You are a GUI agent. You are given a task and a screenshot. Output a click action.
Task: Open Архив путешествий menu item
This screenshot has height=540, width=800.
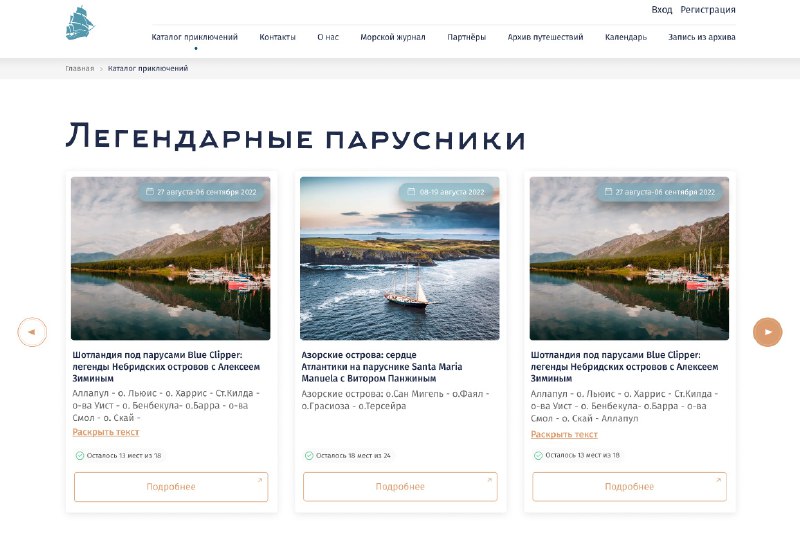click(545, 37)
